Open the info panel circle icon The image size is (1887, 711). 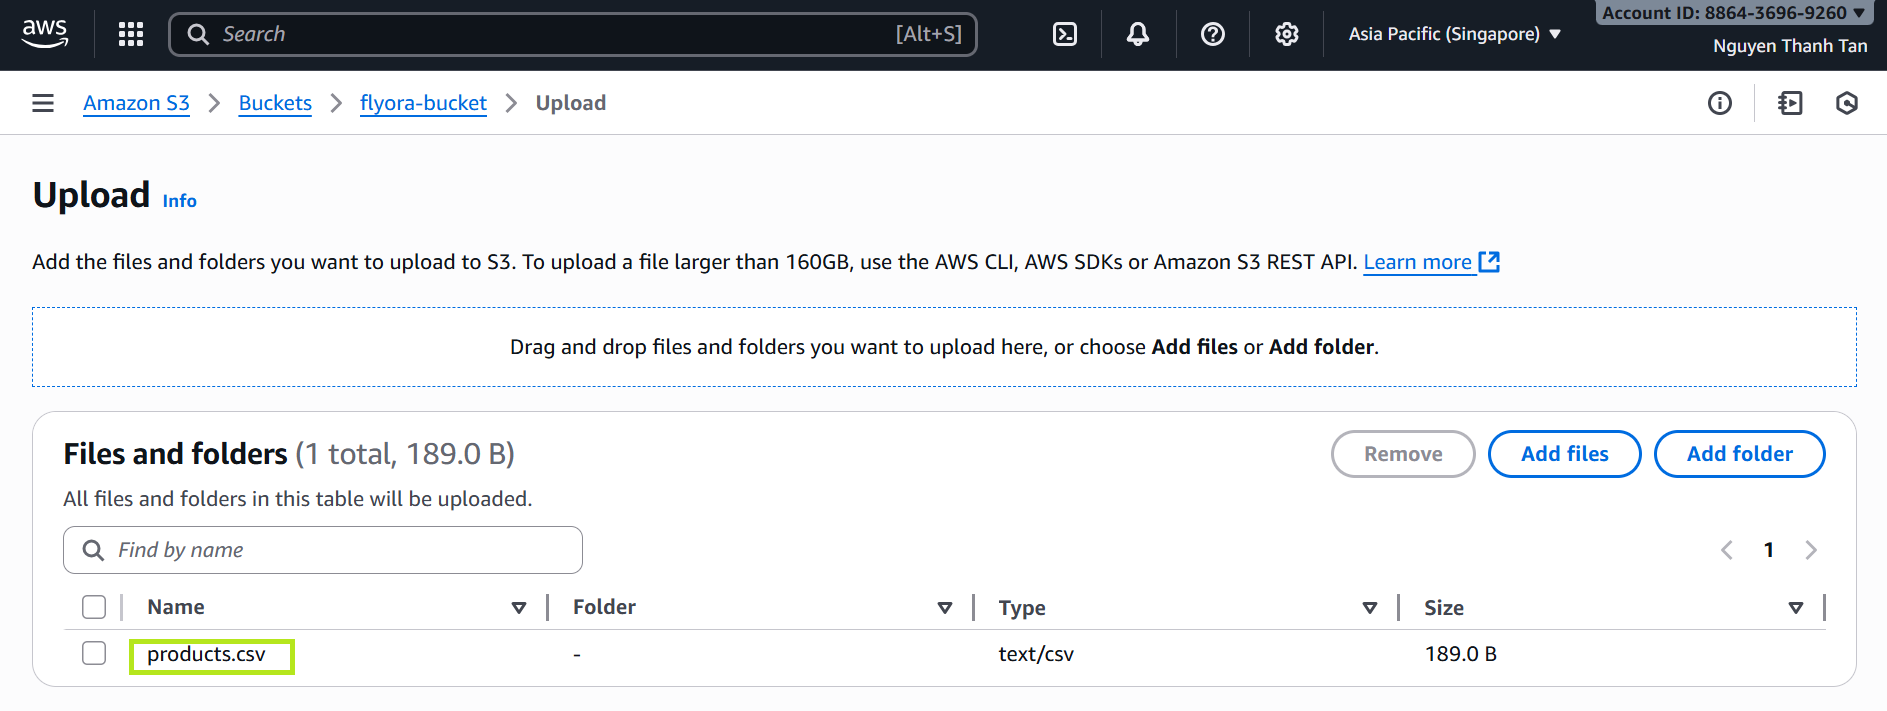click(x=1719, y=103)
